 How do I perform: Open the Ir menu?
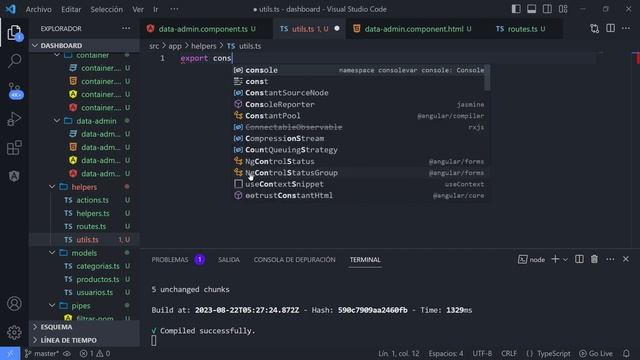[x=156, y=9]
